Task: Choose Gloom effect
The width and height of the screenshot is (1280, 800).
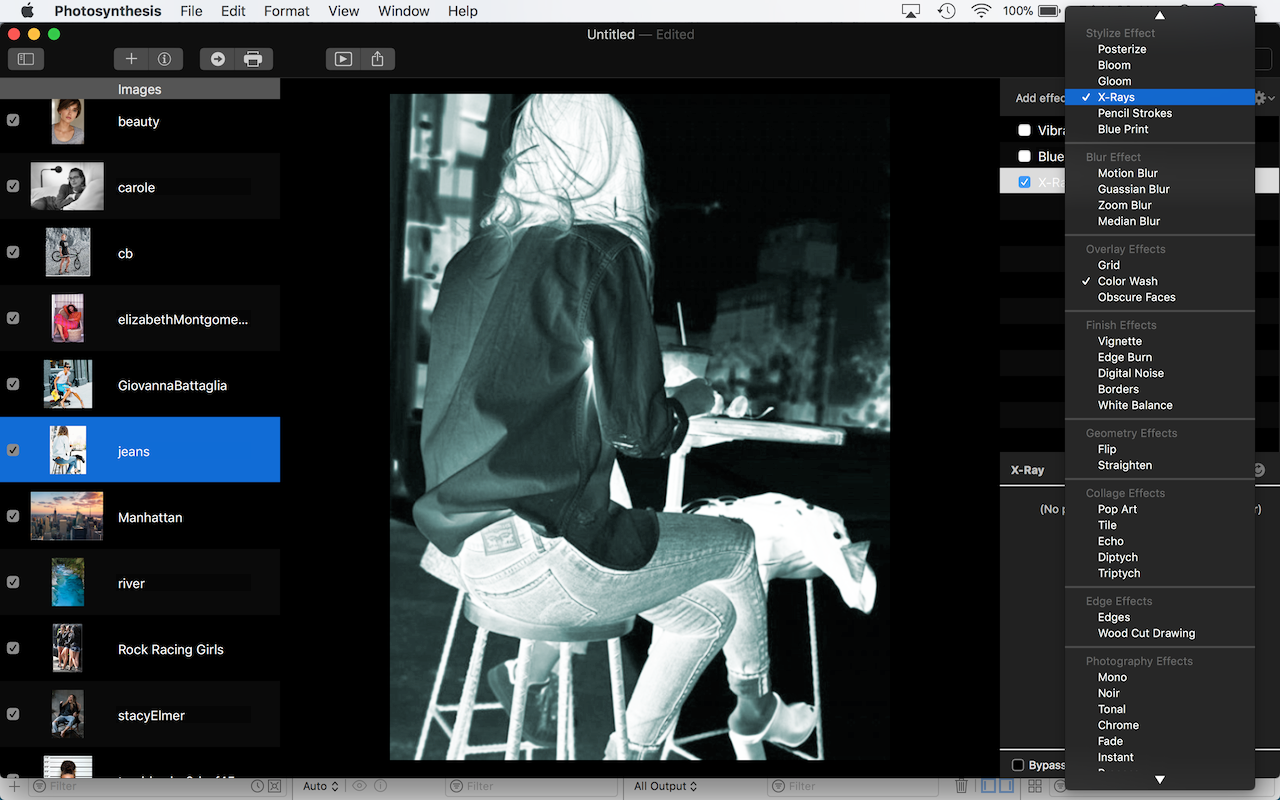Action: (1160, 81)
